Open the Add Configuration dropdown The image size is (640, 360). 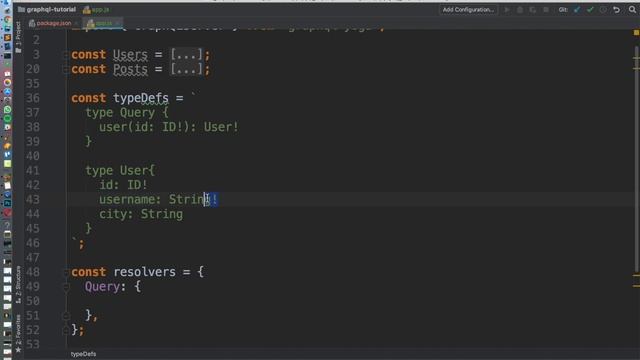(x=468, y=9)
